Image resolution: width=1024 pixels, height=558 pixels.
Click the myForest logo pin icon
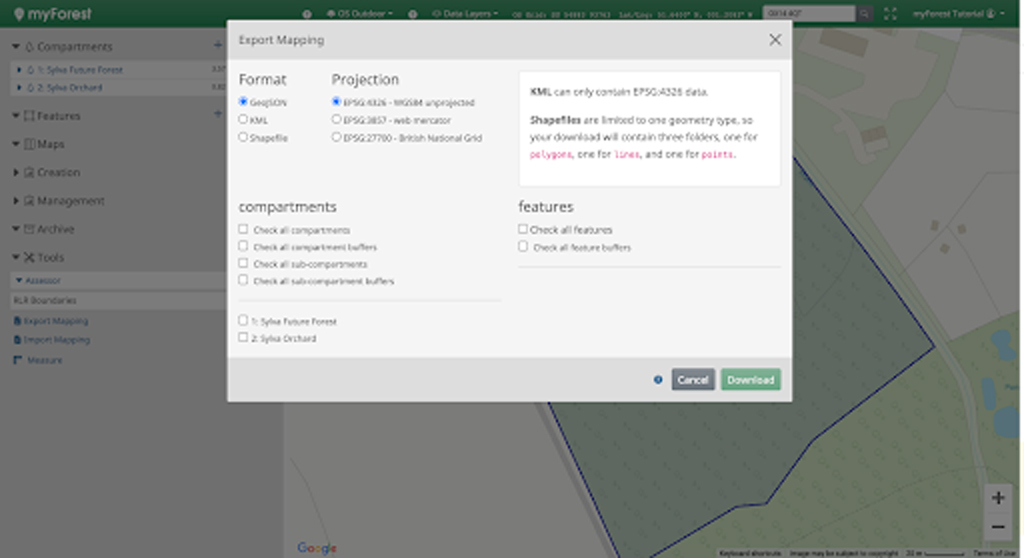[19, 14]
